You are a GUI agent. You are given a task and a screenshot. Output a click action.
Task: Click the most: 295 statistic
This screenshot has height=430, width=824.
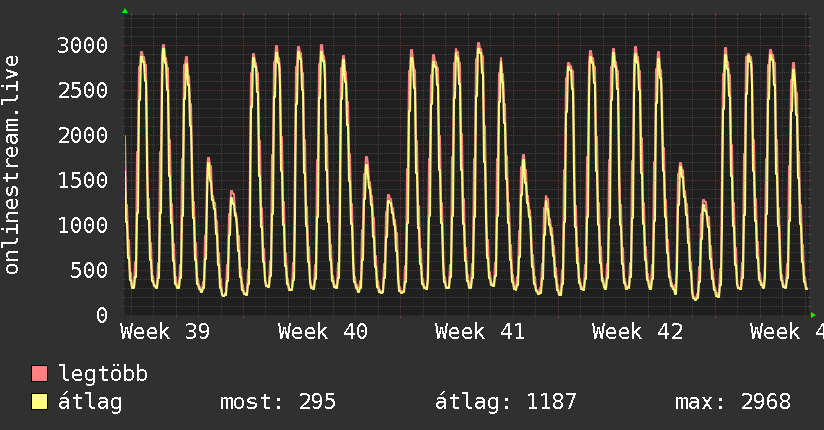click(277, 402)
